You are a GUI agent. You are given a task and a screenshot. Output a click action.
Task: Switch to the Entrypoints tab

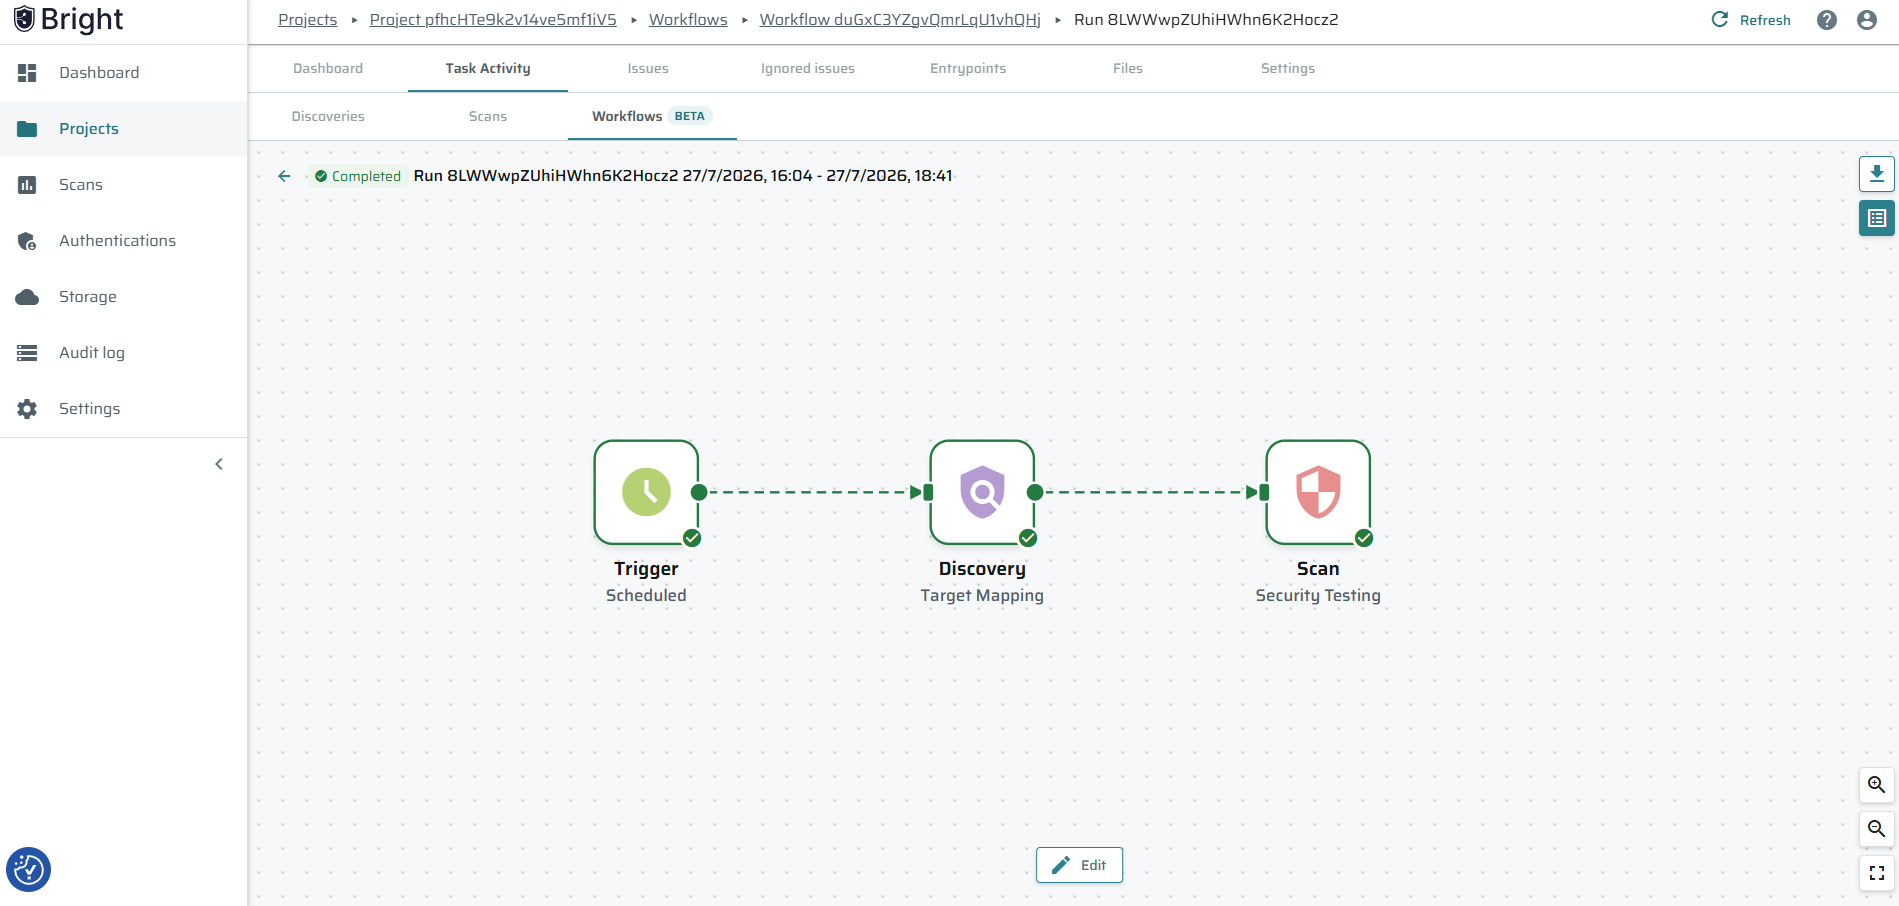[x=968, y=69]
